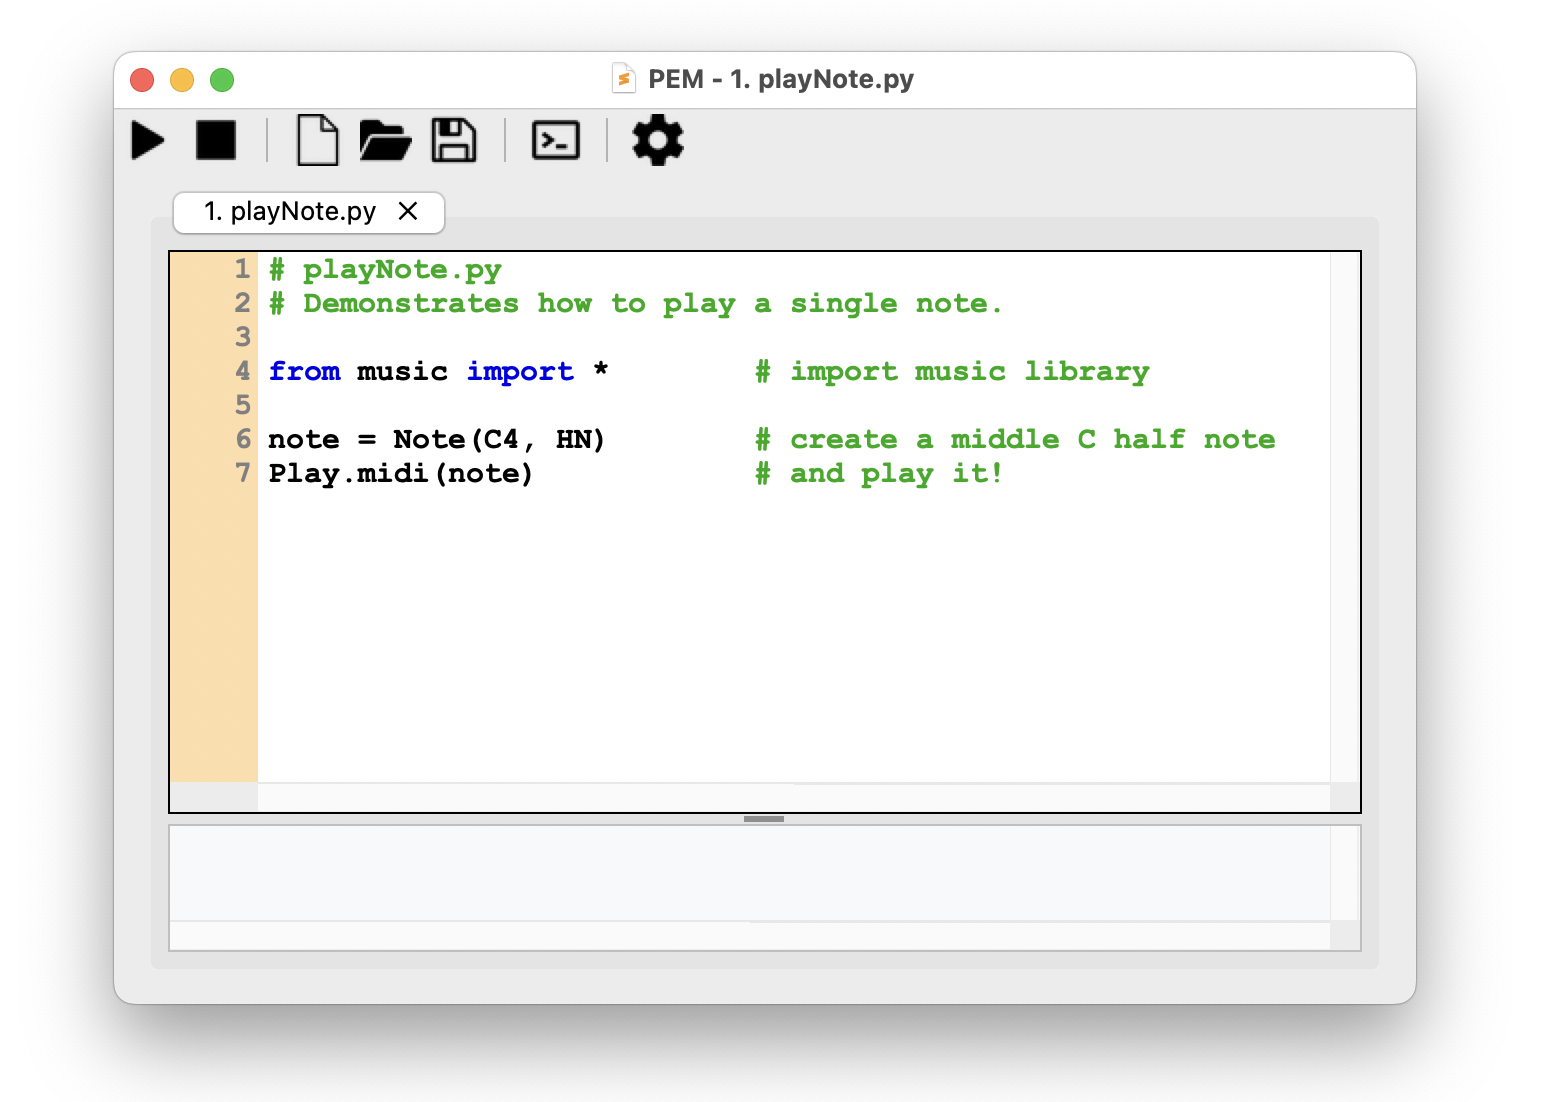
Task: Open a file with the folder icon
Action: pyautogui.click(x=385, y=140)
